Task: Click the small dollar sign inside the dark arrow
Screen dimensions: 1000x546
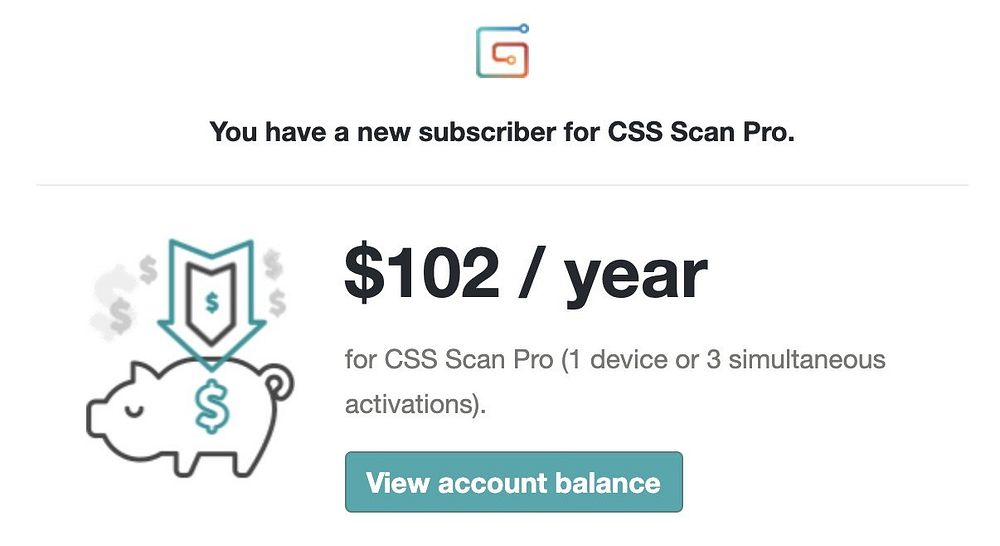Action: point(212,301)
